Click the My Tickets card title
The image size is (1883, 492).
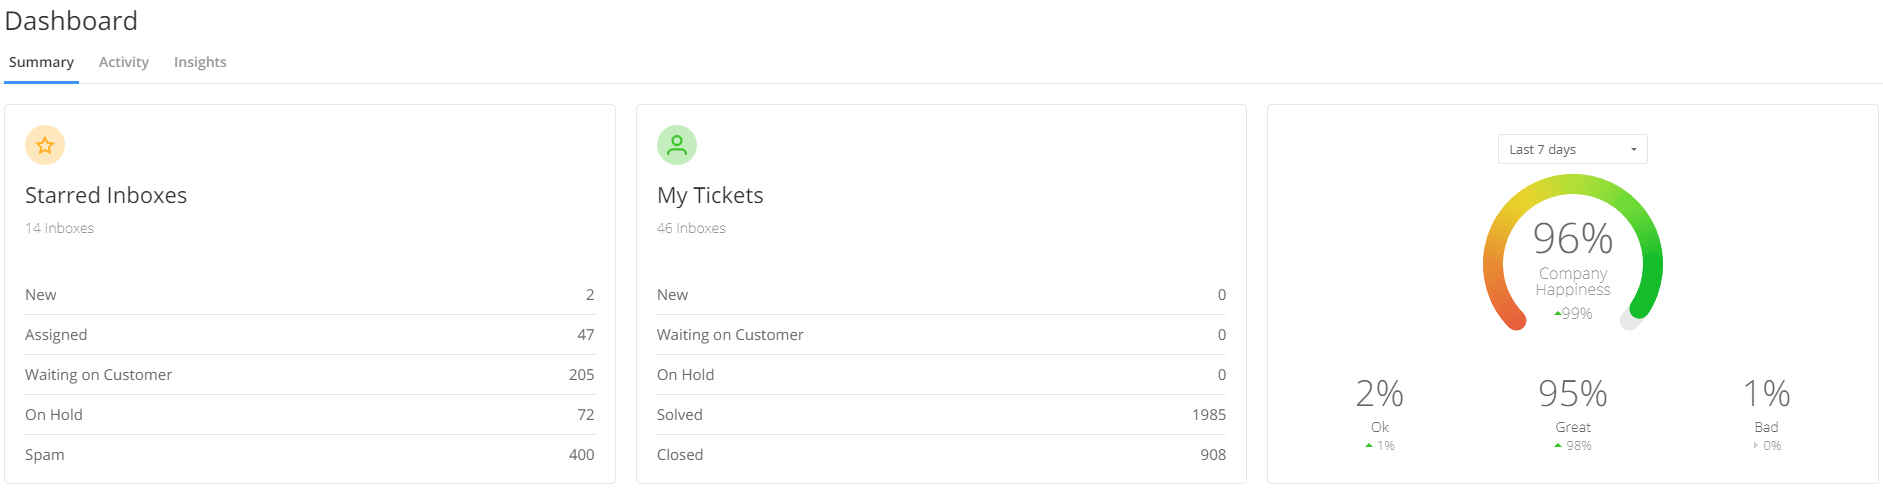[710, 196]
